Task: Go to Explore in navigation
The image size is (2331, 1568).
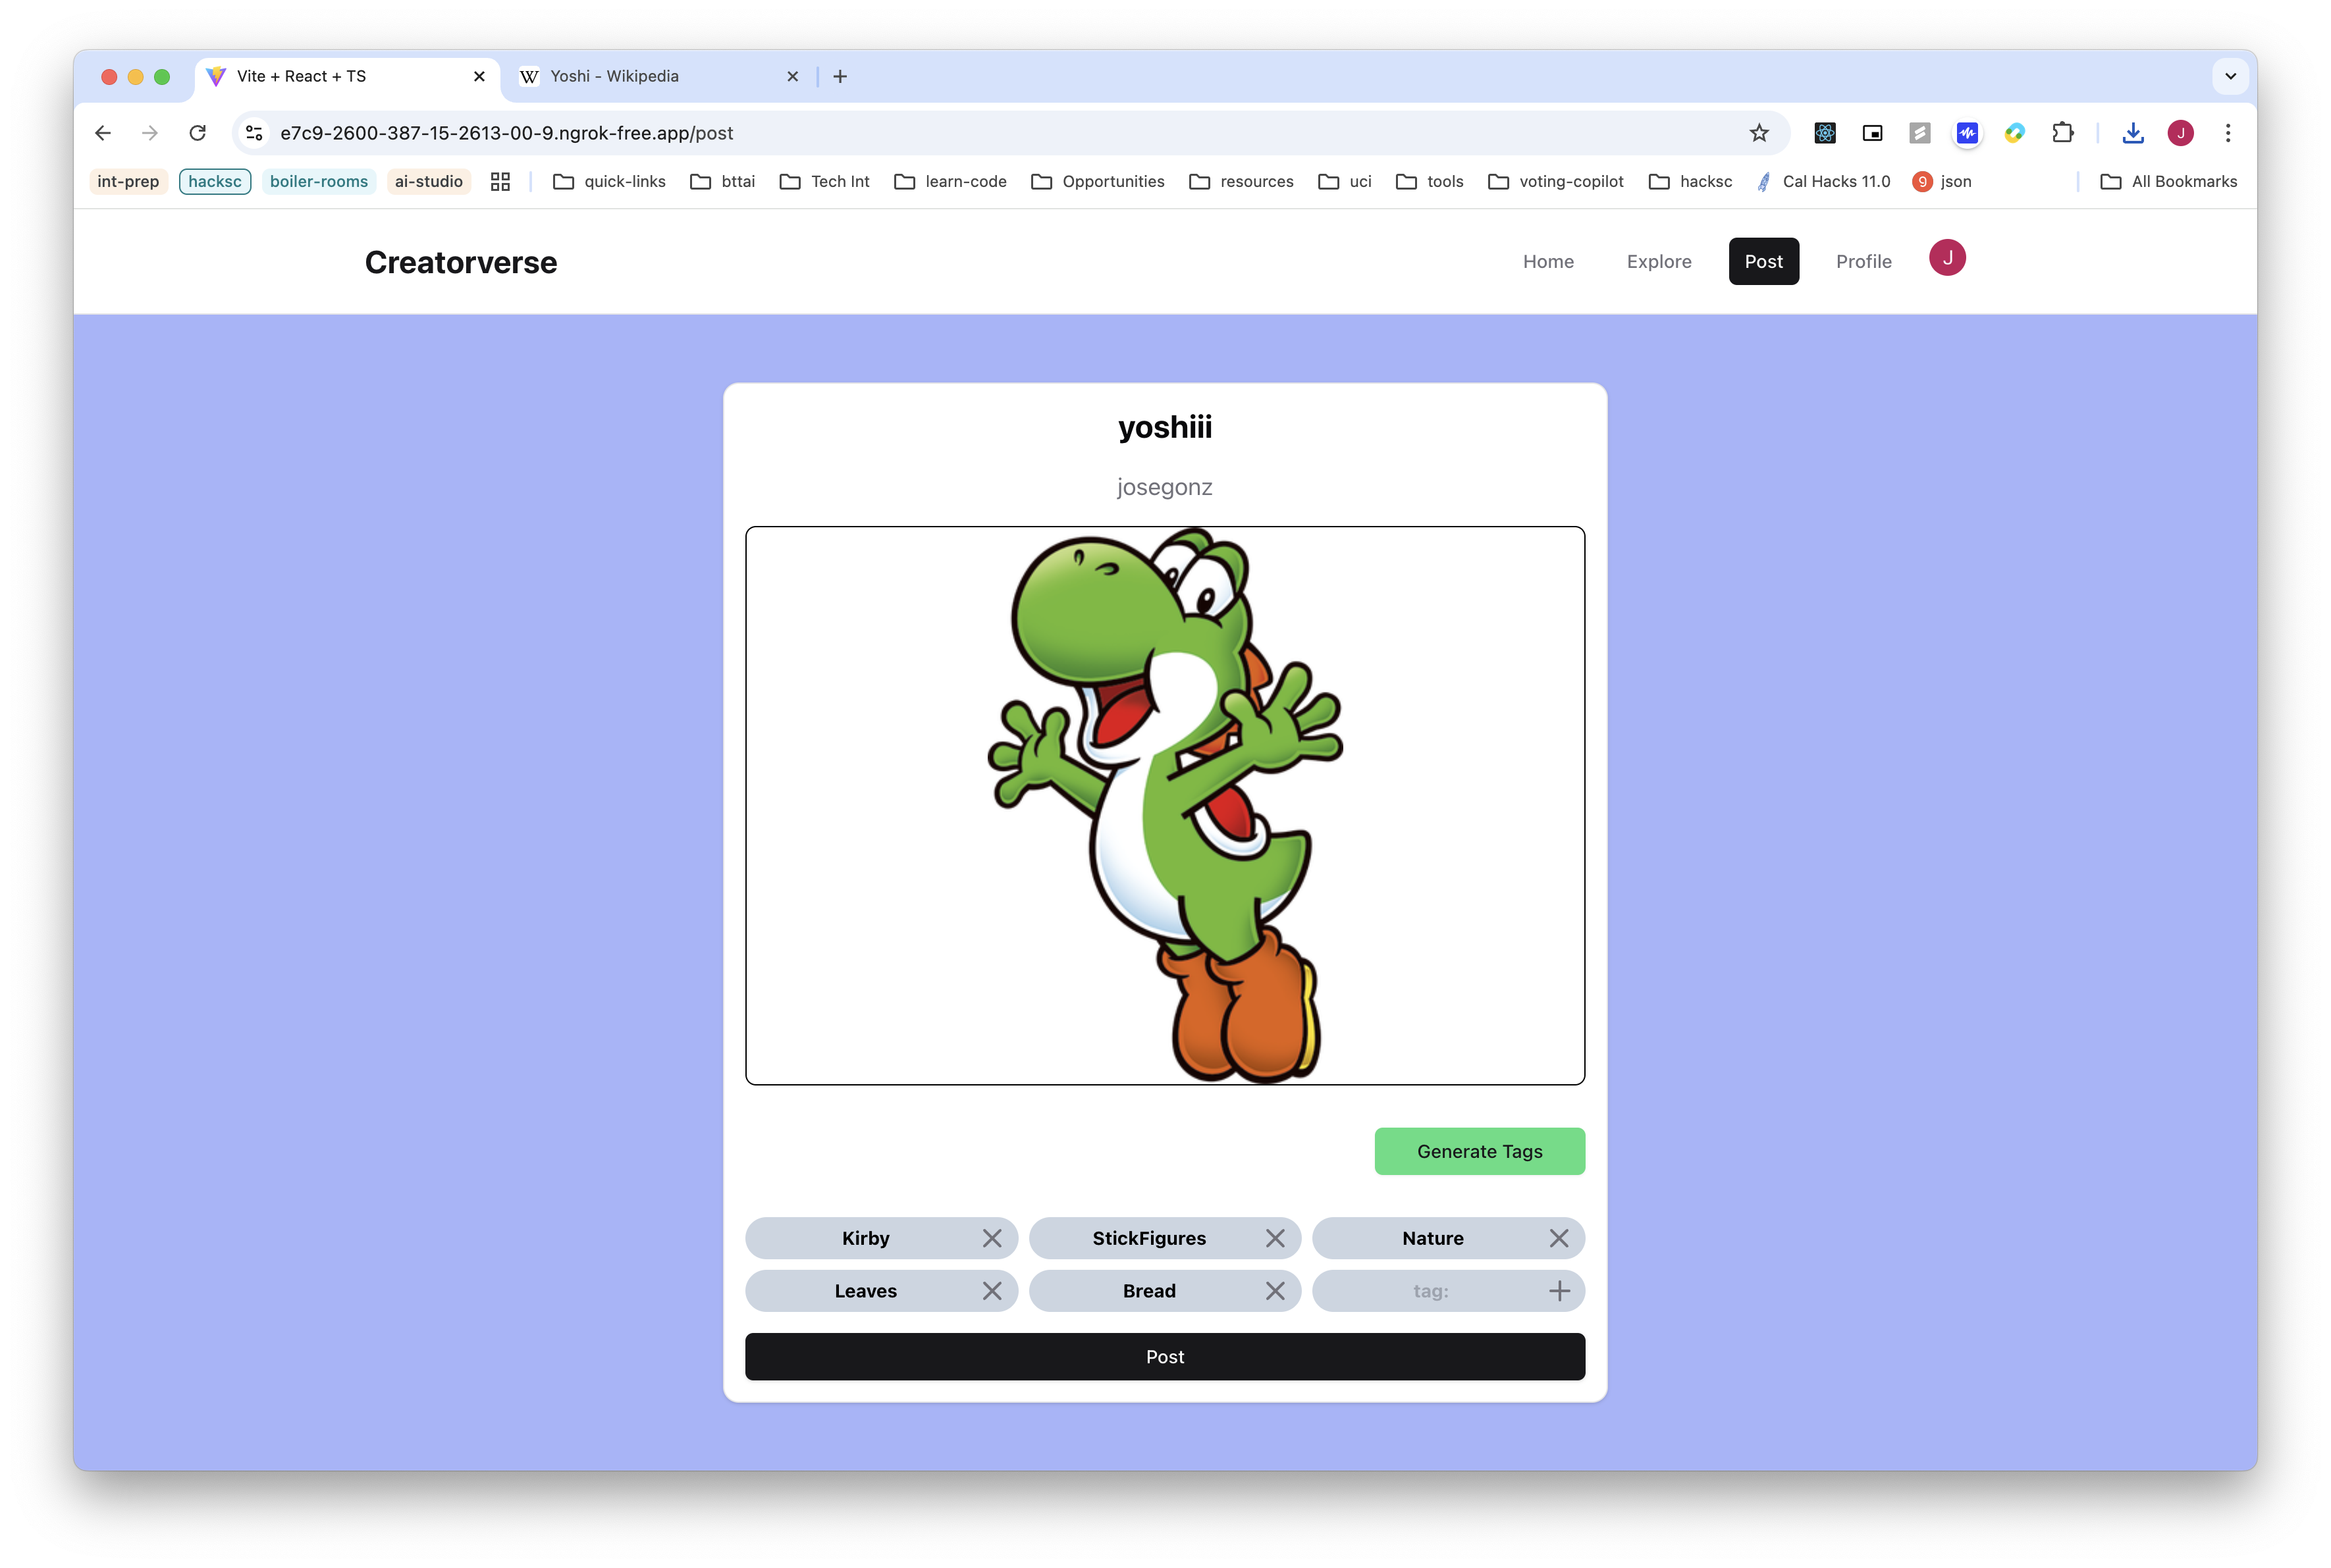Action: [x=1658, y=261]
